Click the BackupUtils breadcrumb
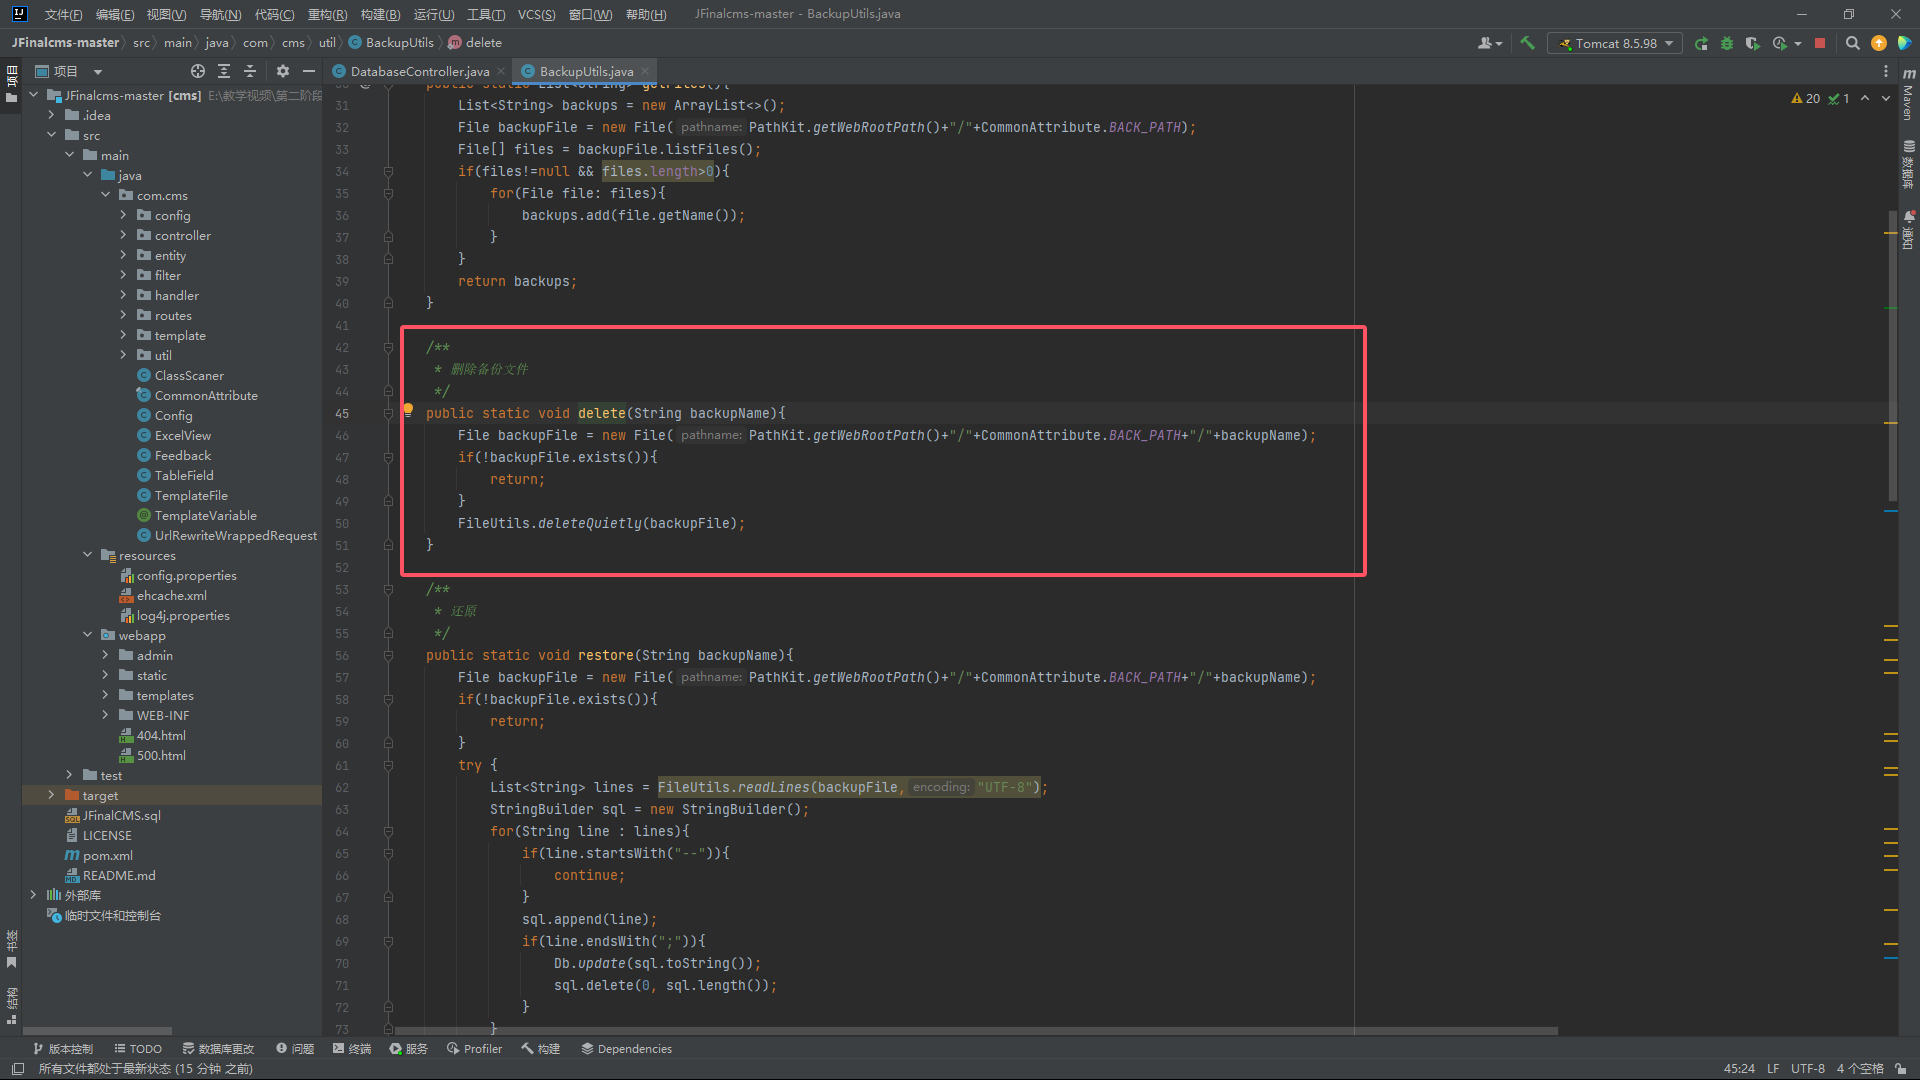 click(391, 43)
